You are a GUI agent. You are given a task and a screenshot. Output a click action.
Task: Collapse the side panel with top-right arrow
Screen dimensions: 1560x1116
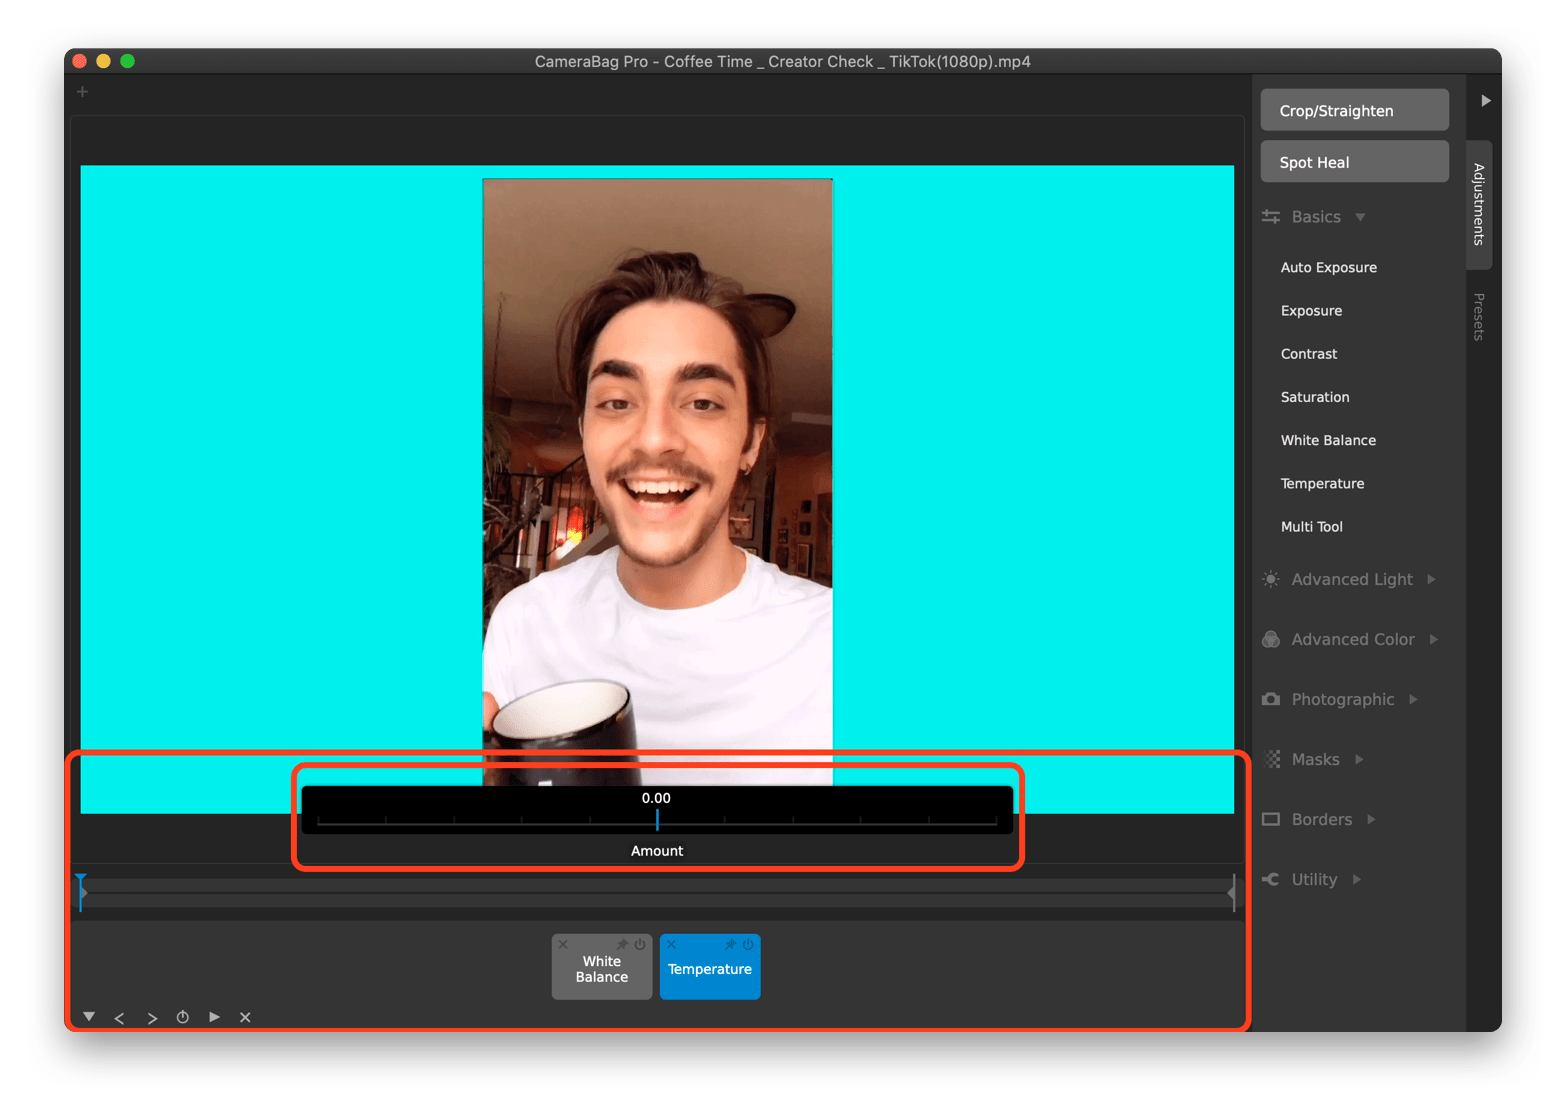(1485, 101)
